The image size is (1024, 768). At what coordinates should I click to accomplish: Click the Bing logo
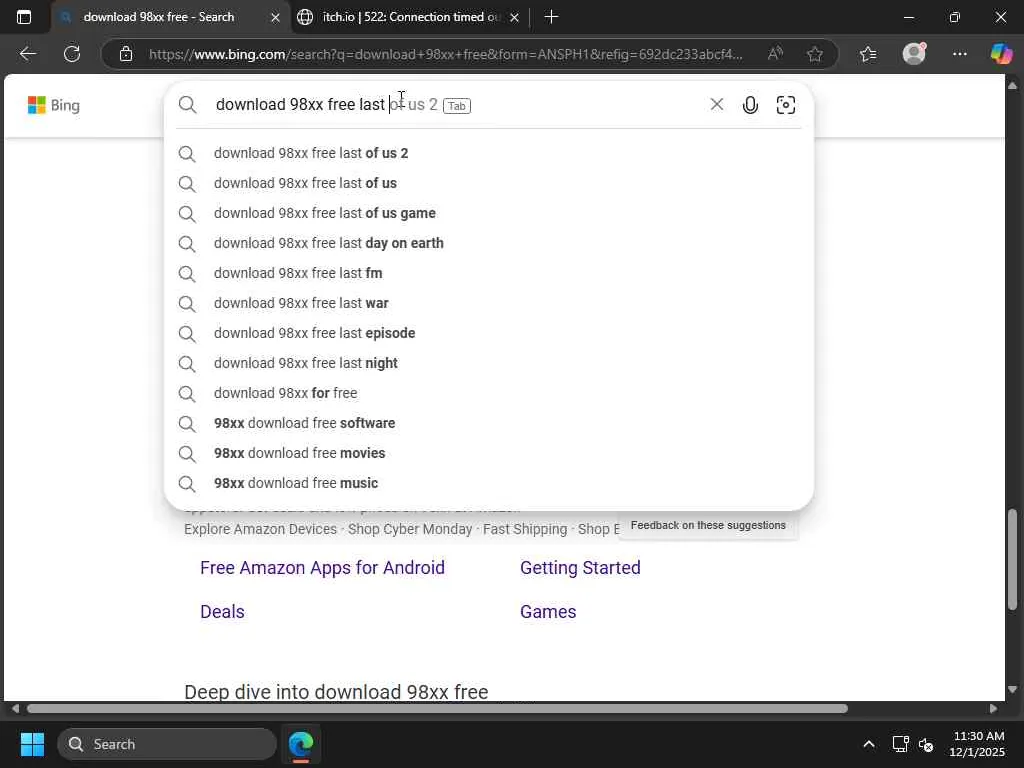(x=54, y=105)
